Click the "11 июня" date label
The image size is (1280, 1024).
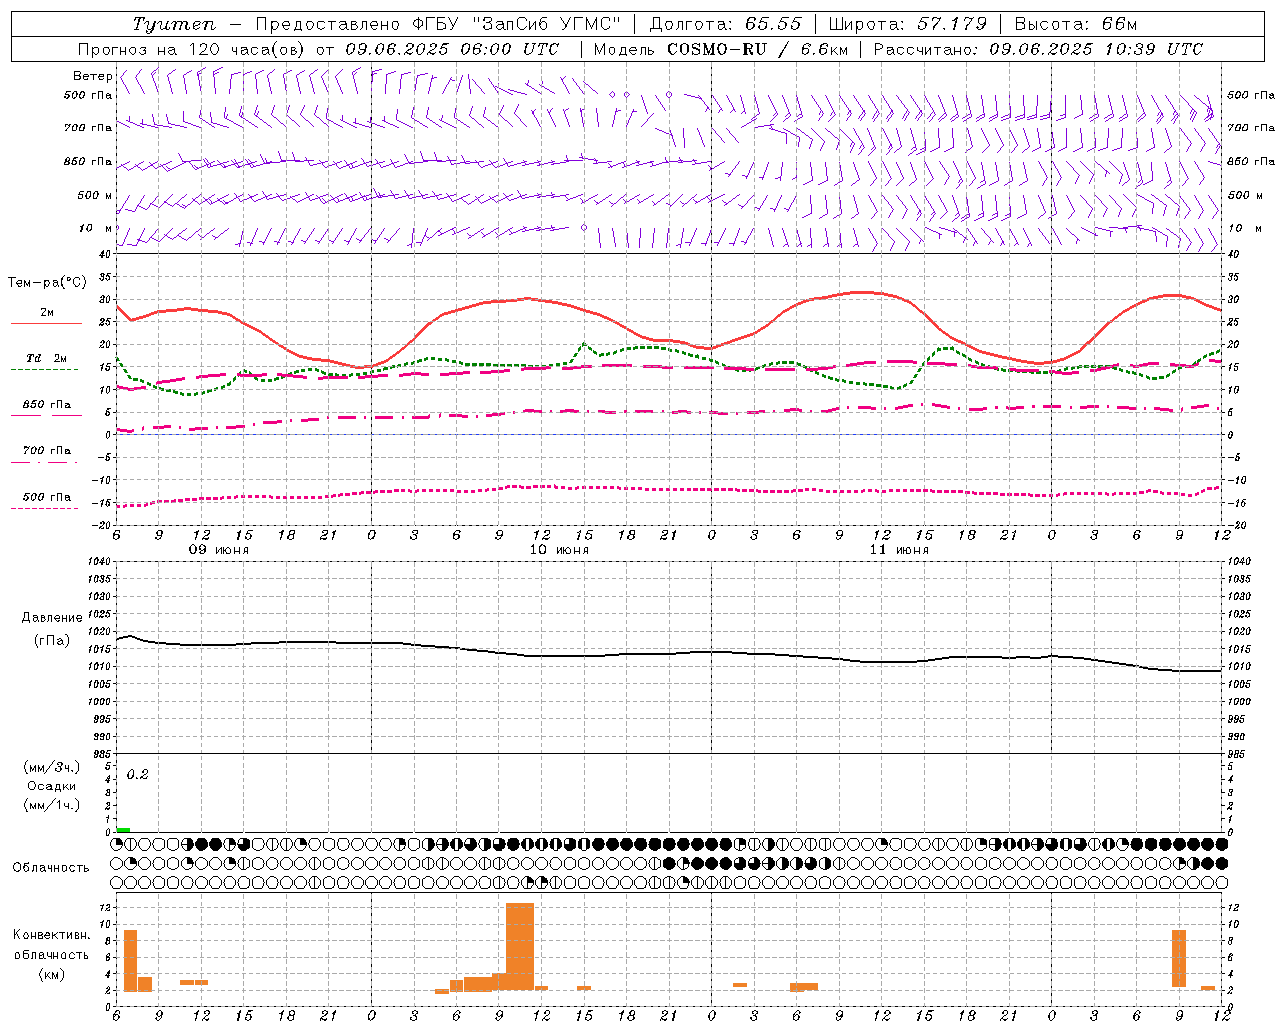click(899, 550)
